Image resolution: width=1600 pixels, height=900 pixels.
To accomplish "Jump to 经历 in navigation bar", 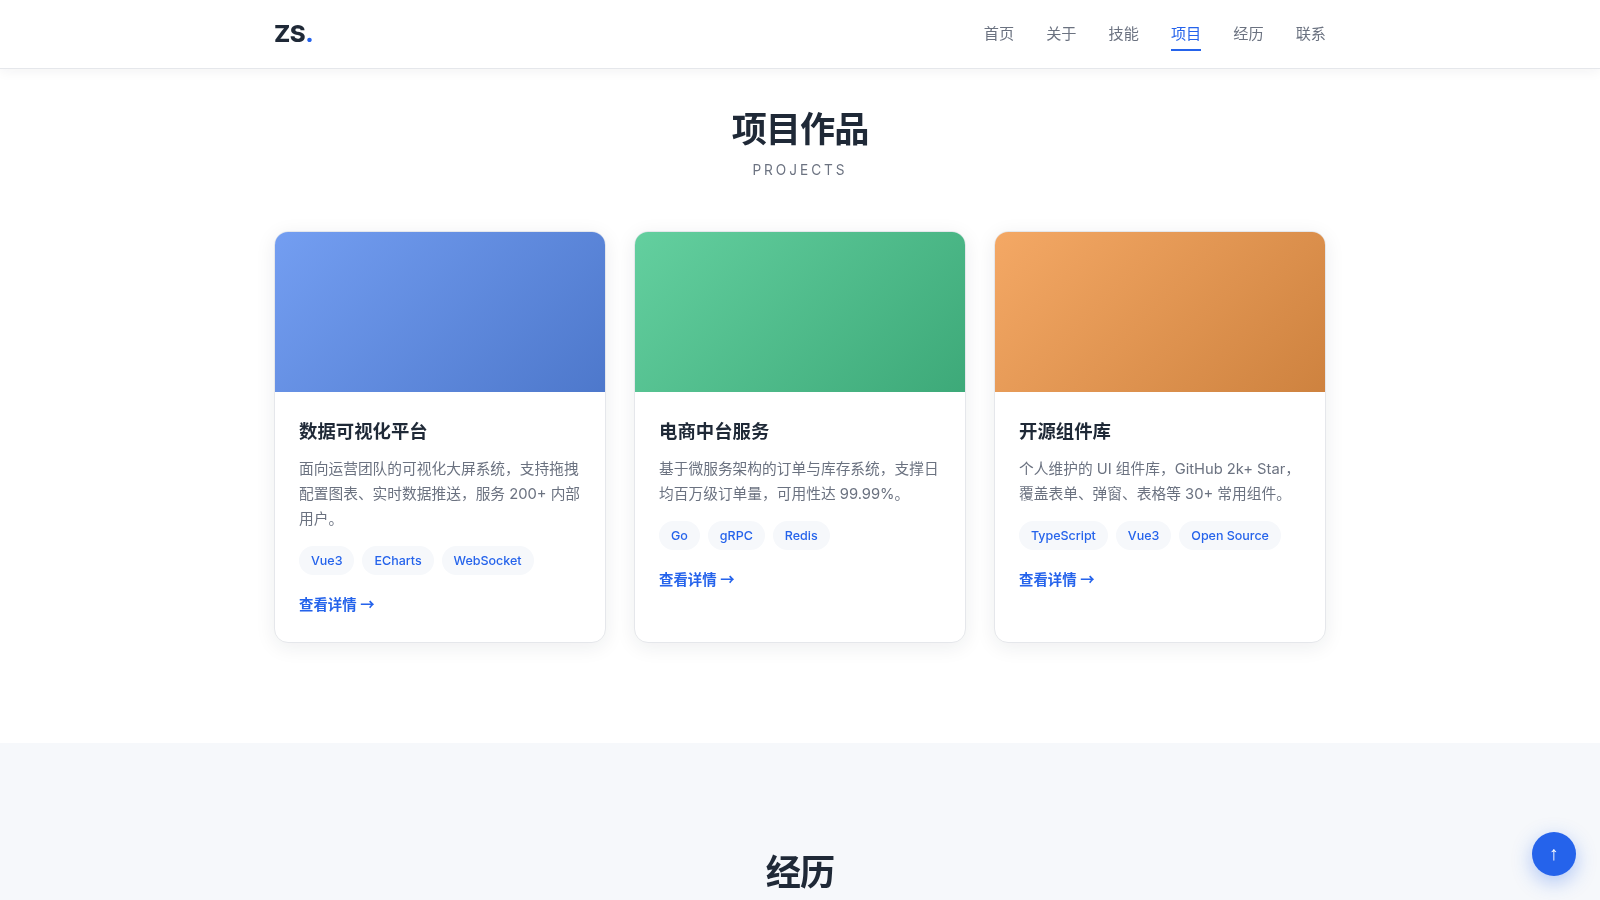I will click(x=1248, y=34).
